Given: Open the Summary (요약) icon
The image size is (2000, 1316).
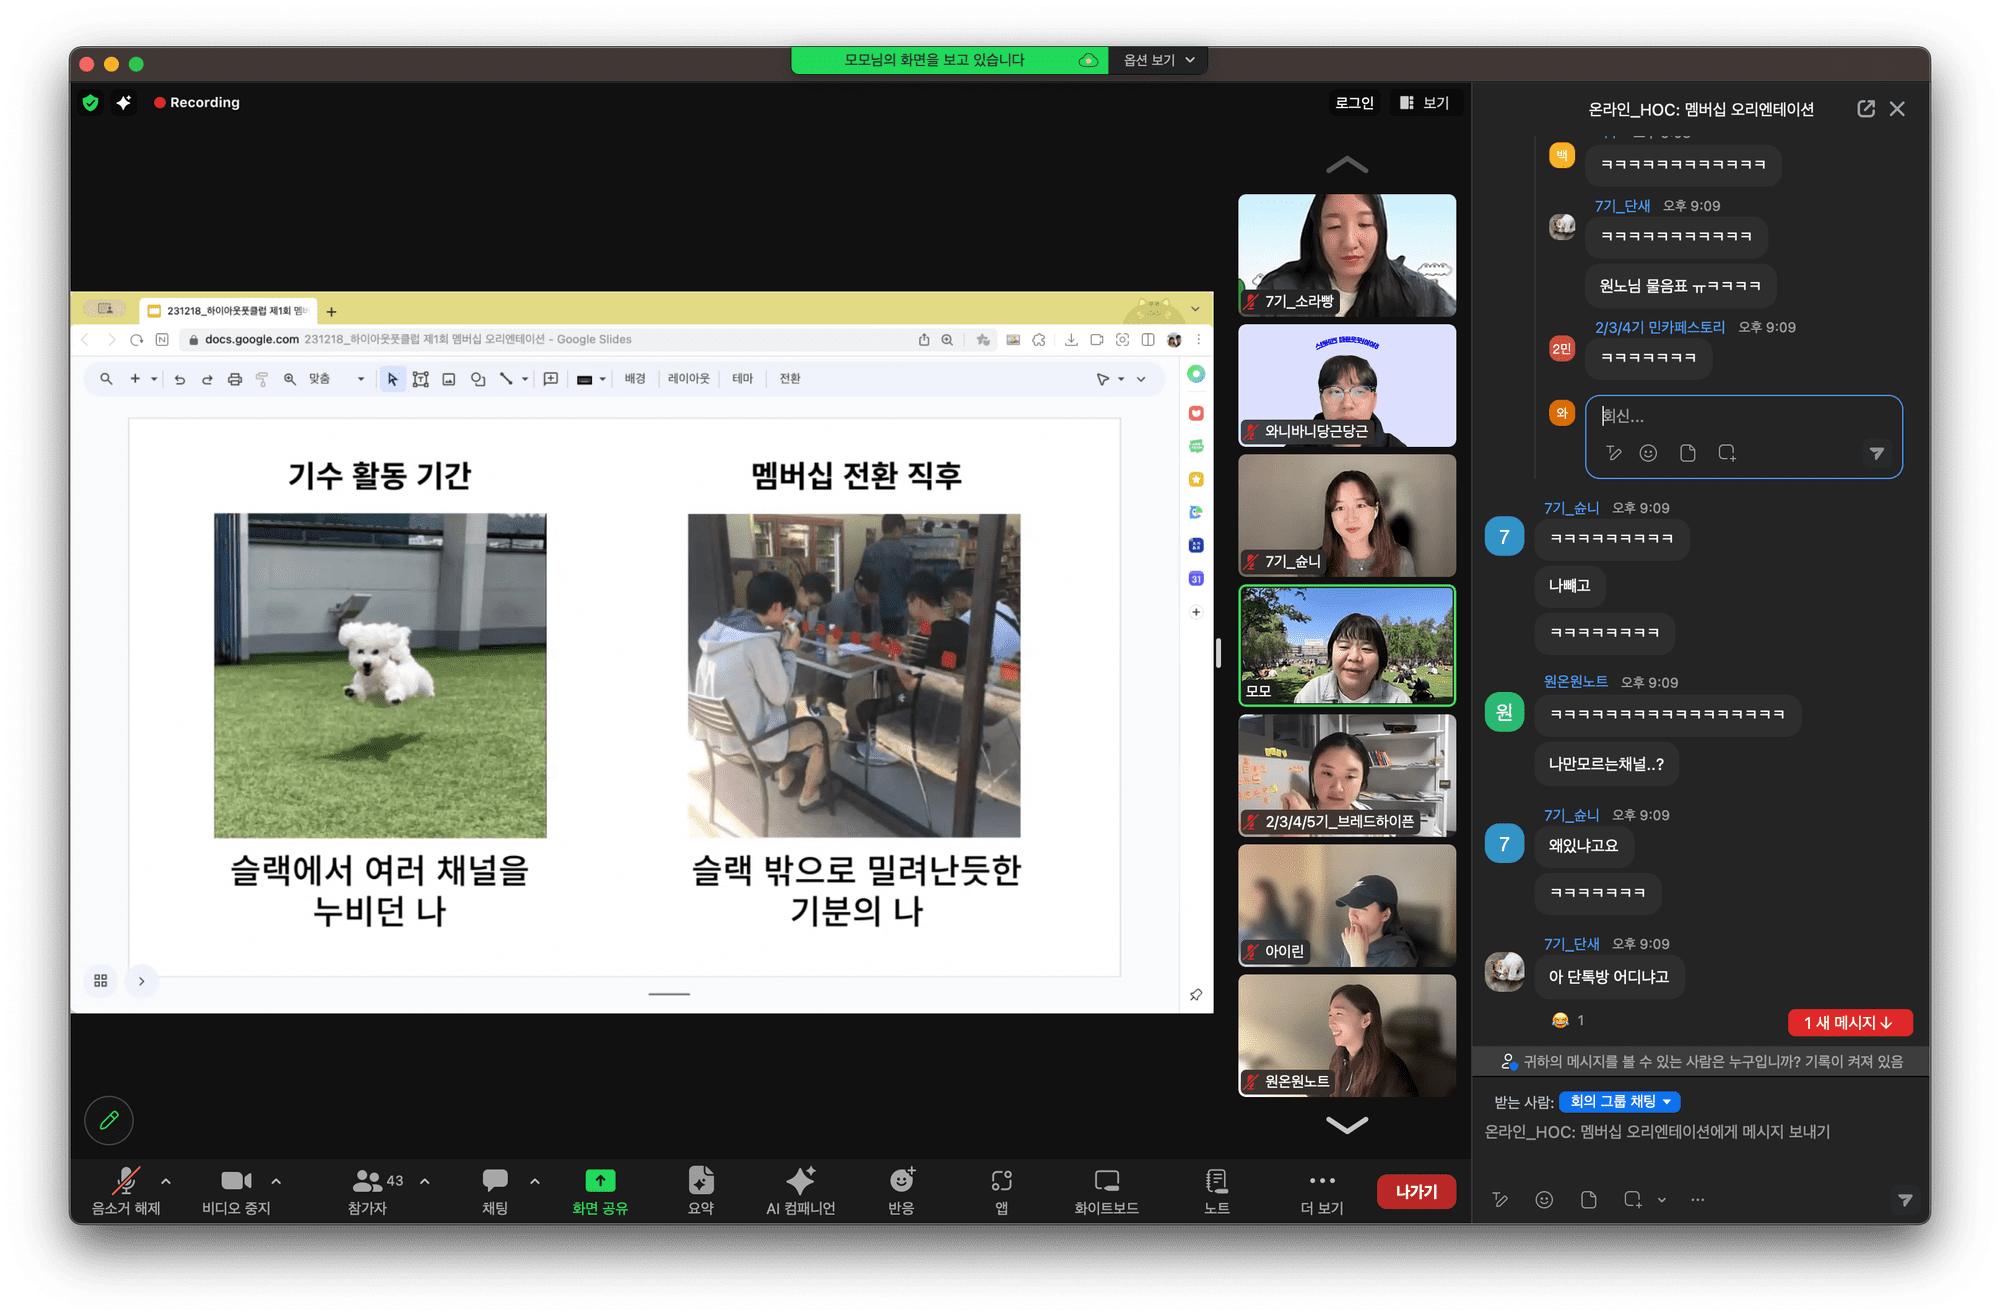Looking at the screenshot, I should click(x=700, y=1181).
